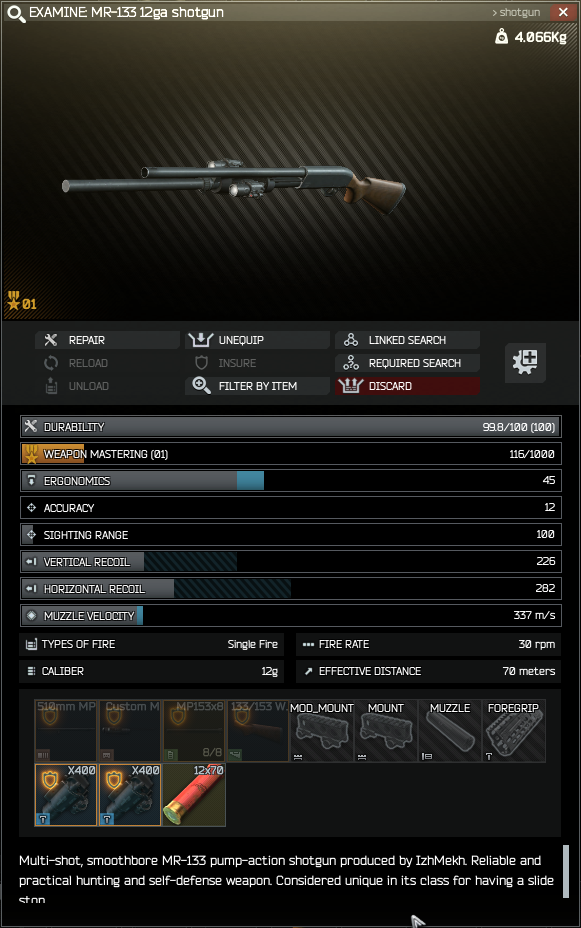Click the Unequip button
Screen dimensions: 581x928
(x=257, y=340)
